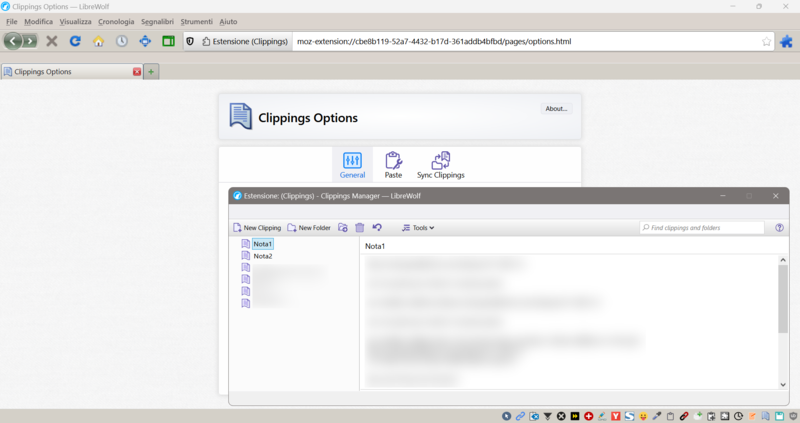Select the Nota1 clipping in the tree
Screen dimensions: 800x423
pyautogui.click(x=263, y=244)
